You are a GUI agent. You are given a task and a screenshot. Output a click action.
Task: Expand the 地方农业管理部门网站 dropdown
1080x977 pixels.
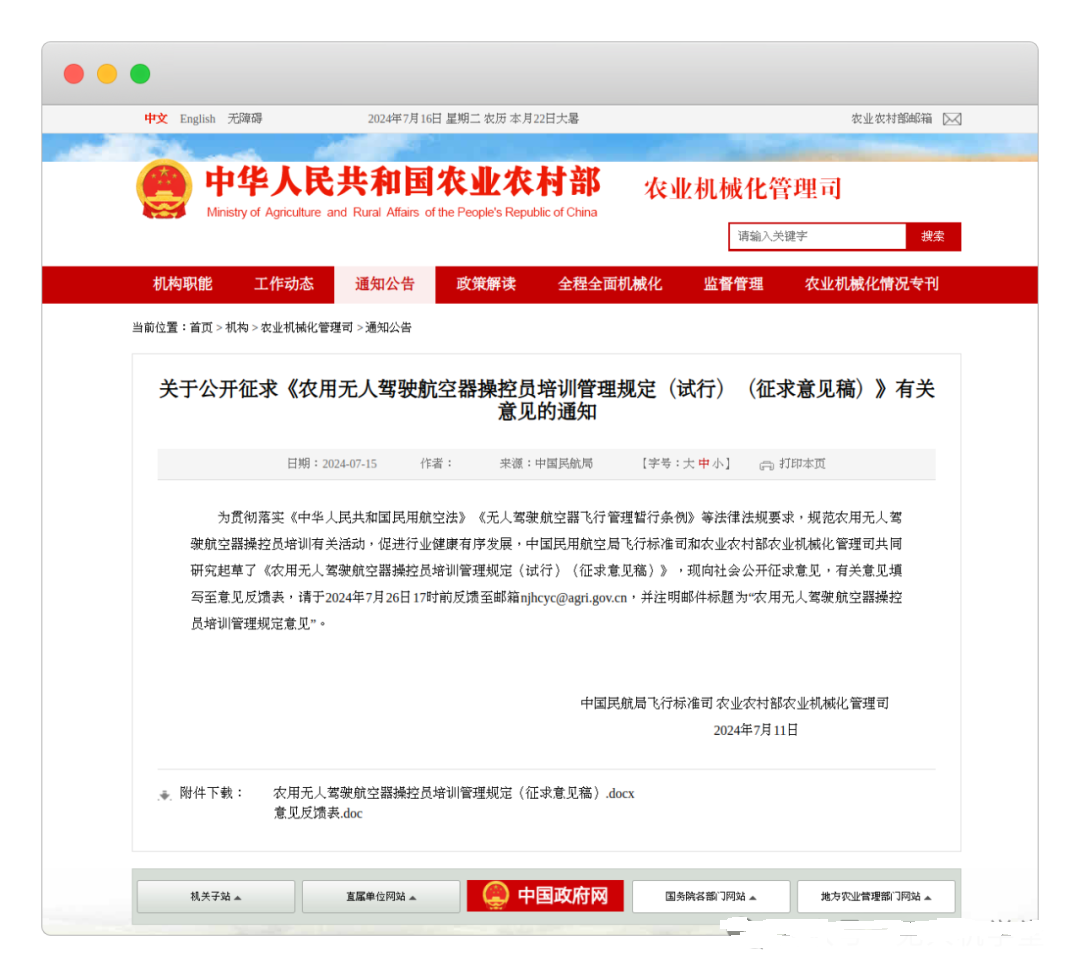875,895
